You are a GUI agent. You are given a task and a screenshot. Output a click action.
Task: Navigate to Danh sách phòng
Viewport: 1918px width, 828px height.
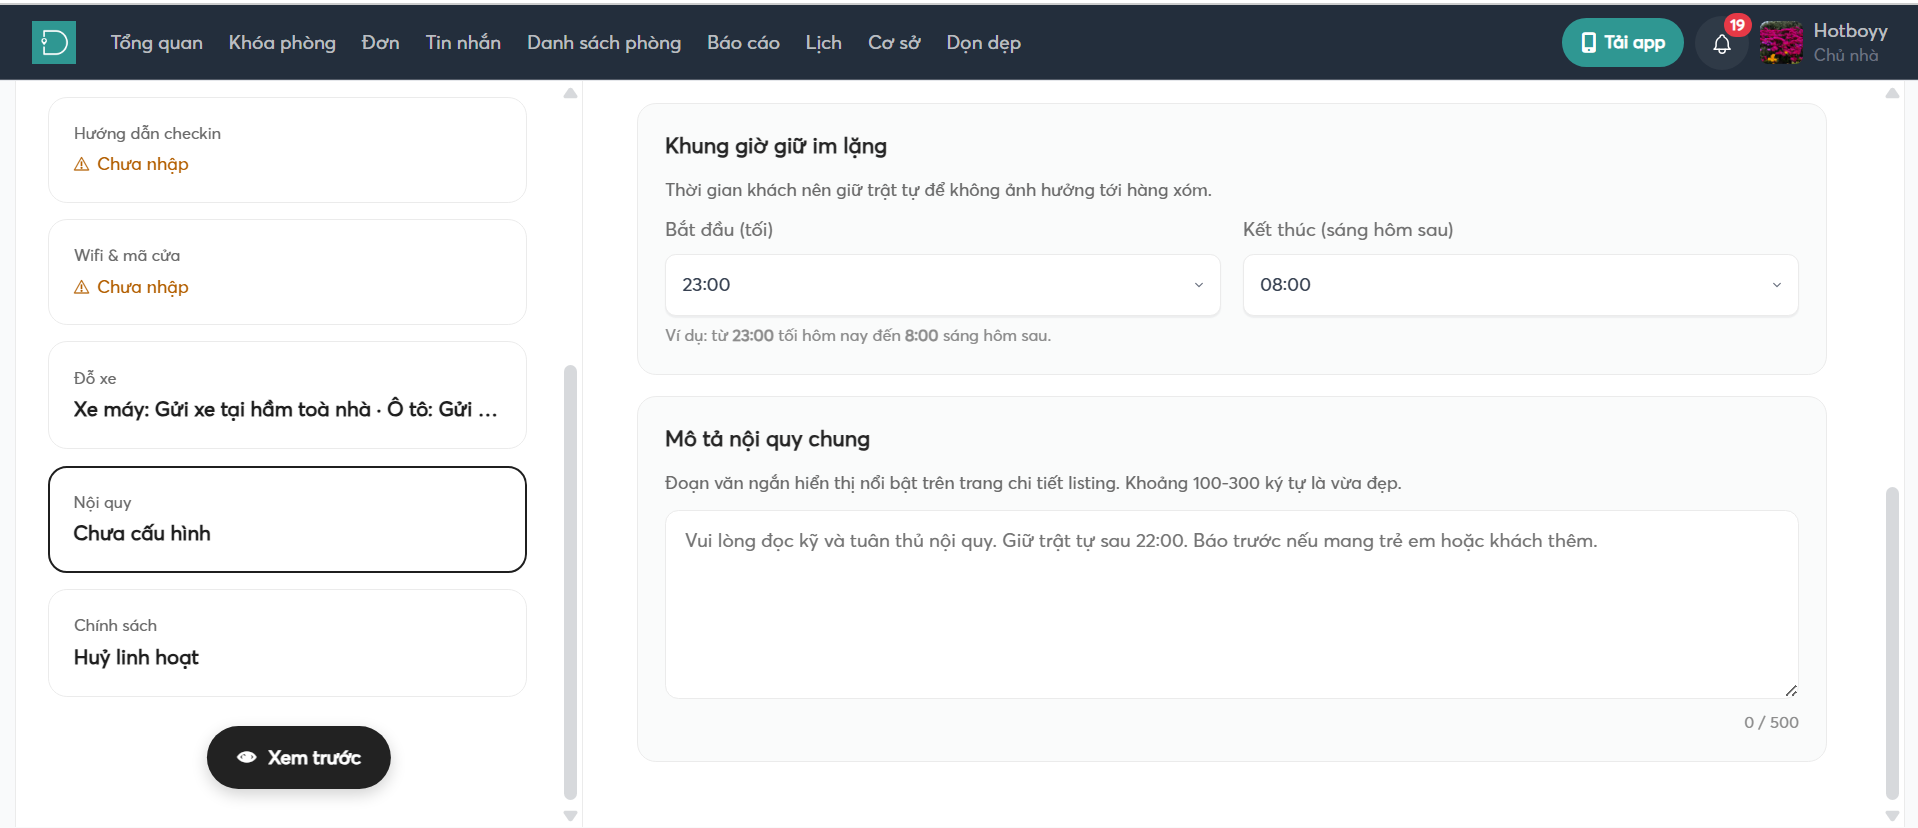[604, 43]
